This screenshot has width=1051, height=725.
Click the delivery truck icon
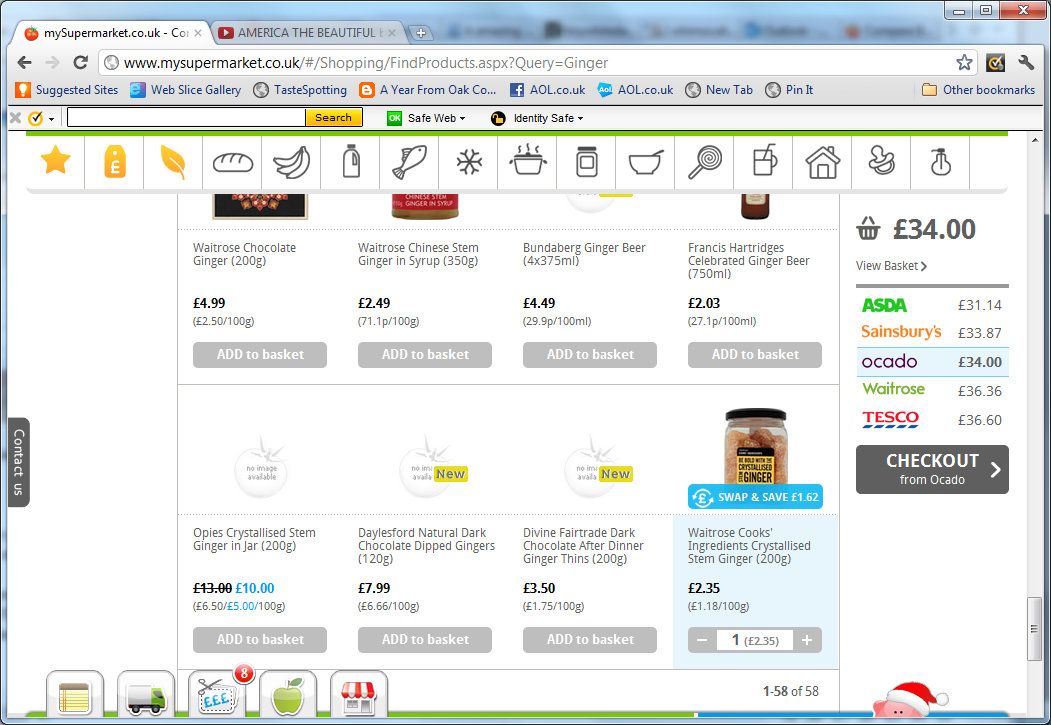(145, 695)
